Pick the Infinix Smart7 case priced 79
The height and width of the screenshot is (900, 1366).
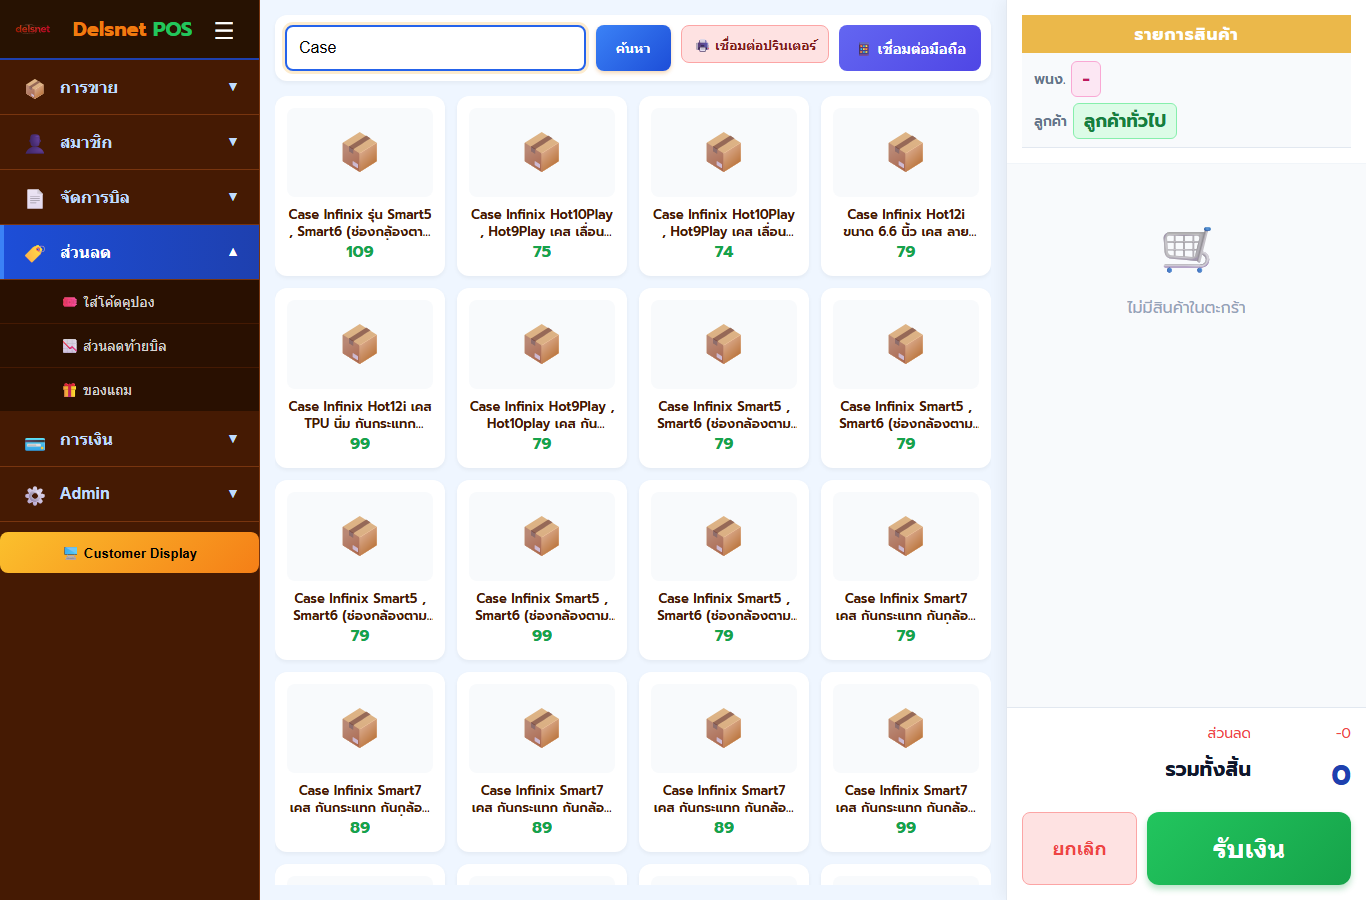coord(906,570)
